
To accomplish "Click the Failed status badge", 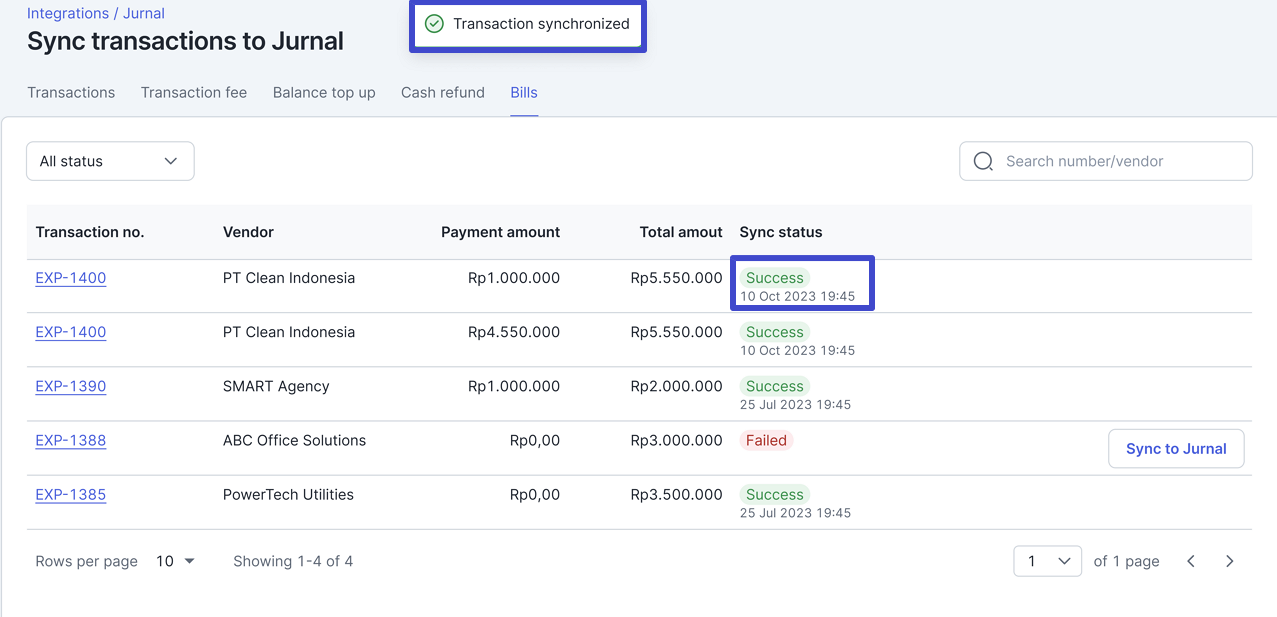I will click(767, 440).
